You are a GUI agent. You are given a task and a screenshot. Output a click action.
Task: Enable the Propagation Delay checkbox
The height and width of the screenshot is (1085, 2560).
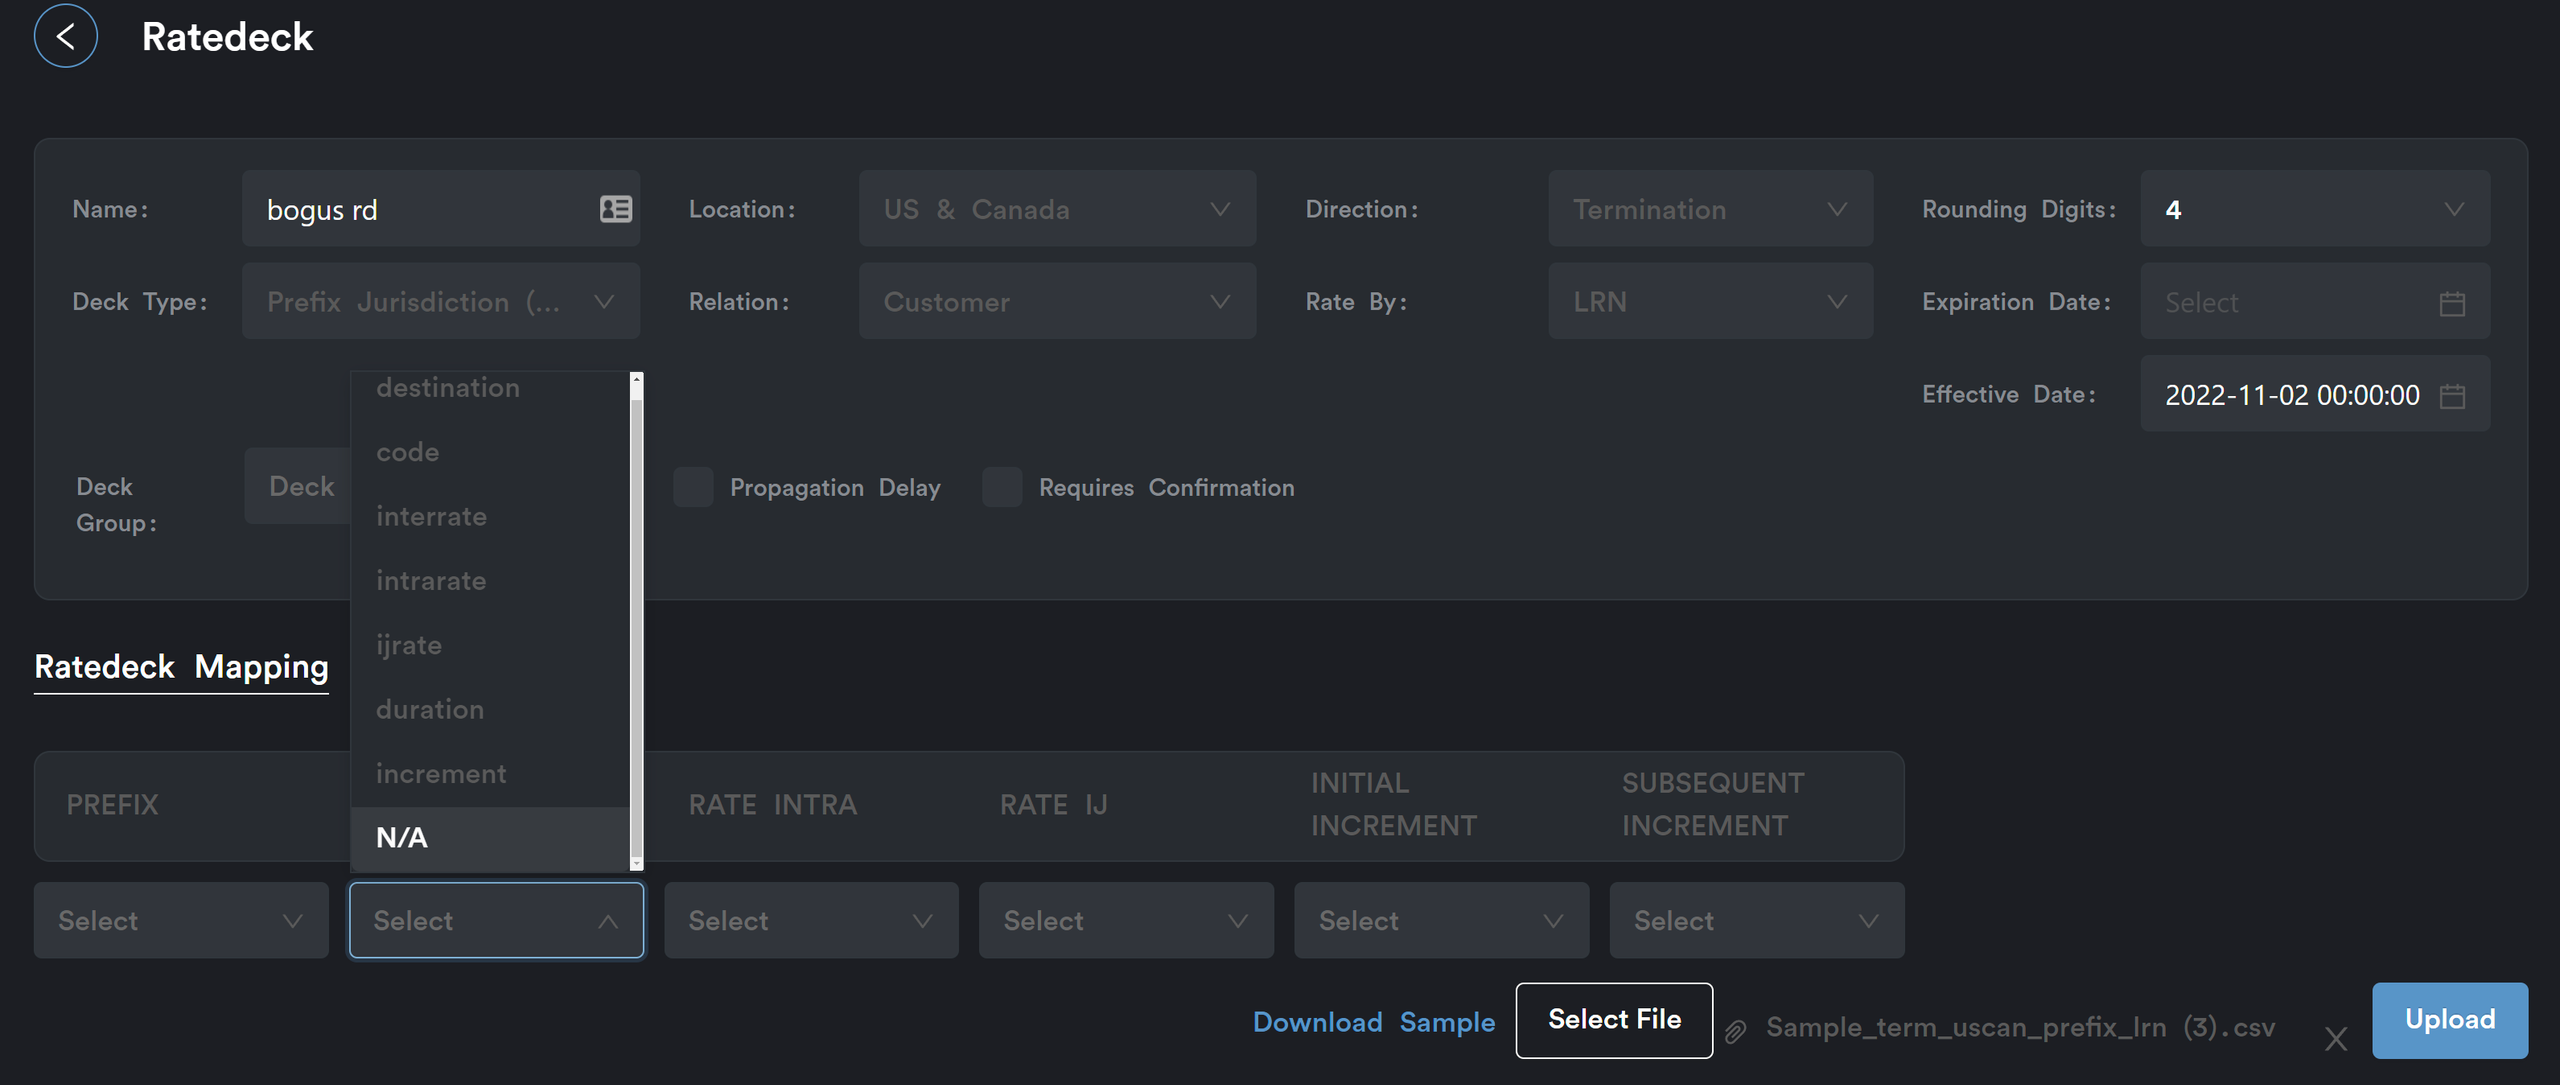(x=693, y=487)
